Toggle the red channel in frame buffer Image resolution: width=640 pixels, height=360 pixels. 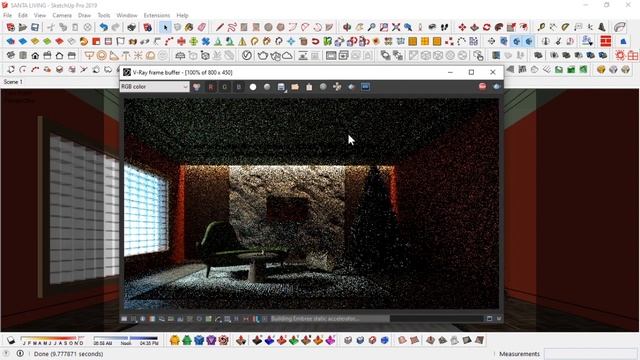[211, 87]
